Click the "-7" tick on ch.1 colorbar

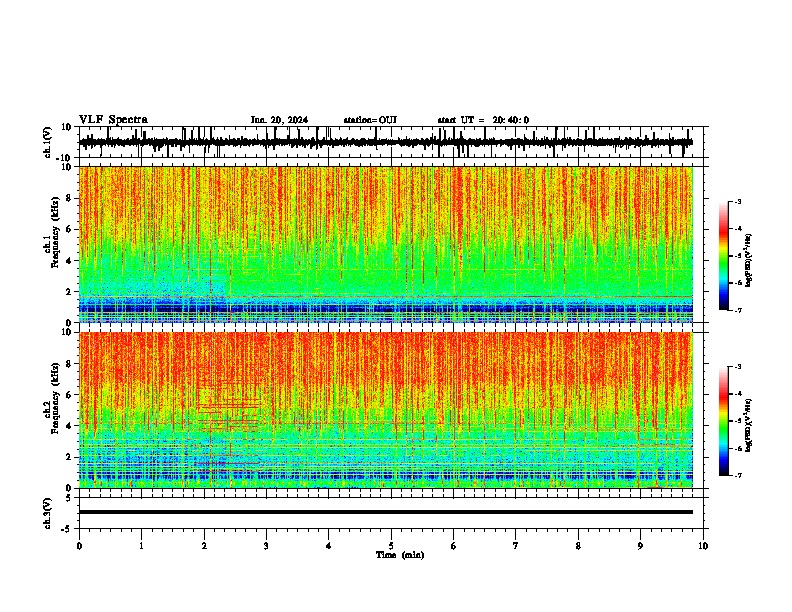pyautogui.click(x=737, y=311)
